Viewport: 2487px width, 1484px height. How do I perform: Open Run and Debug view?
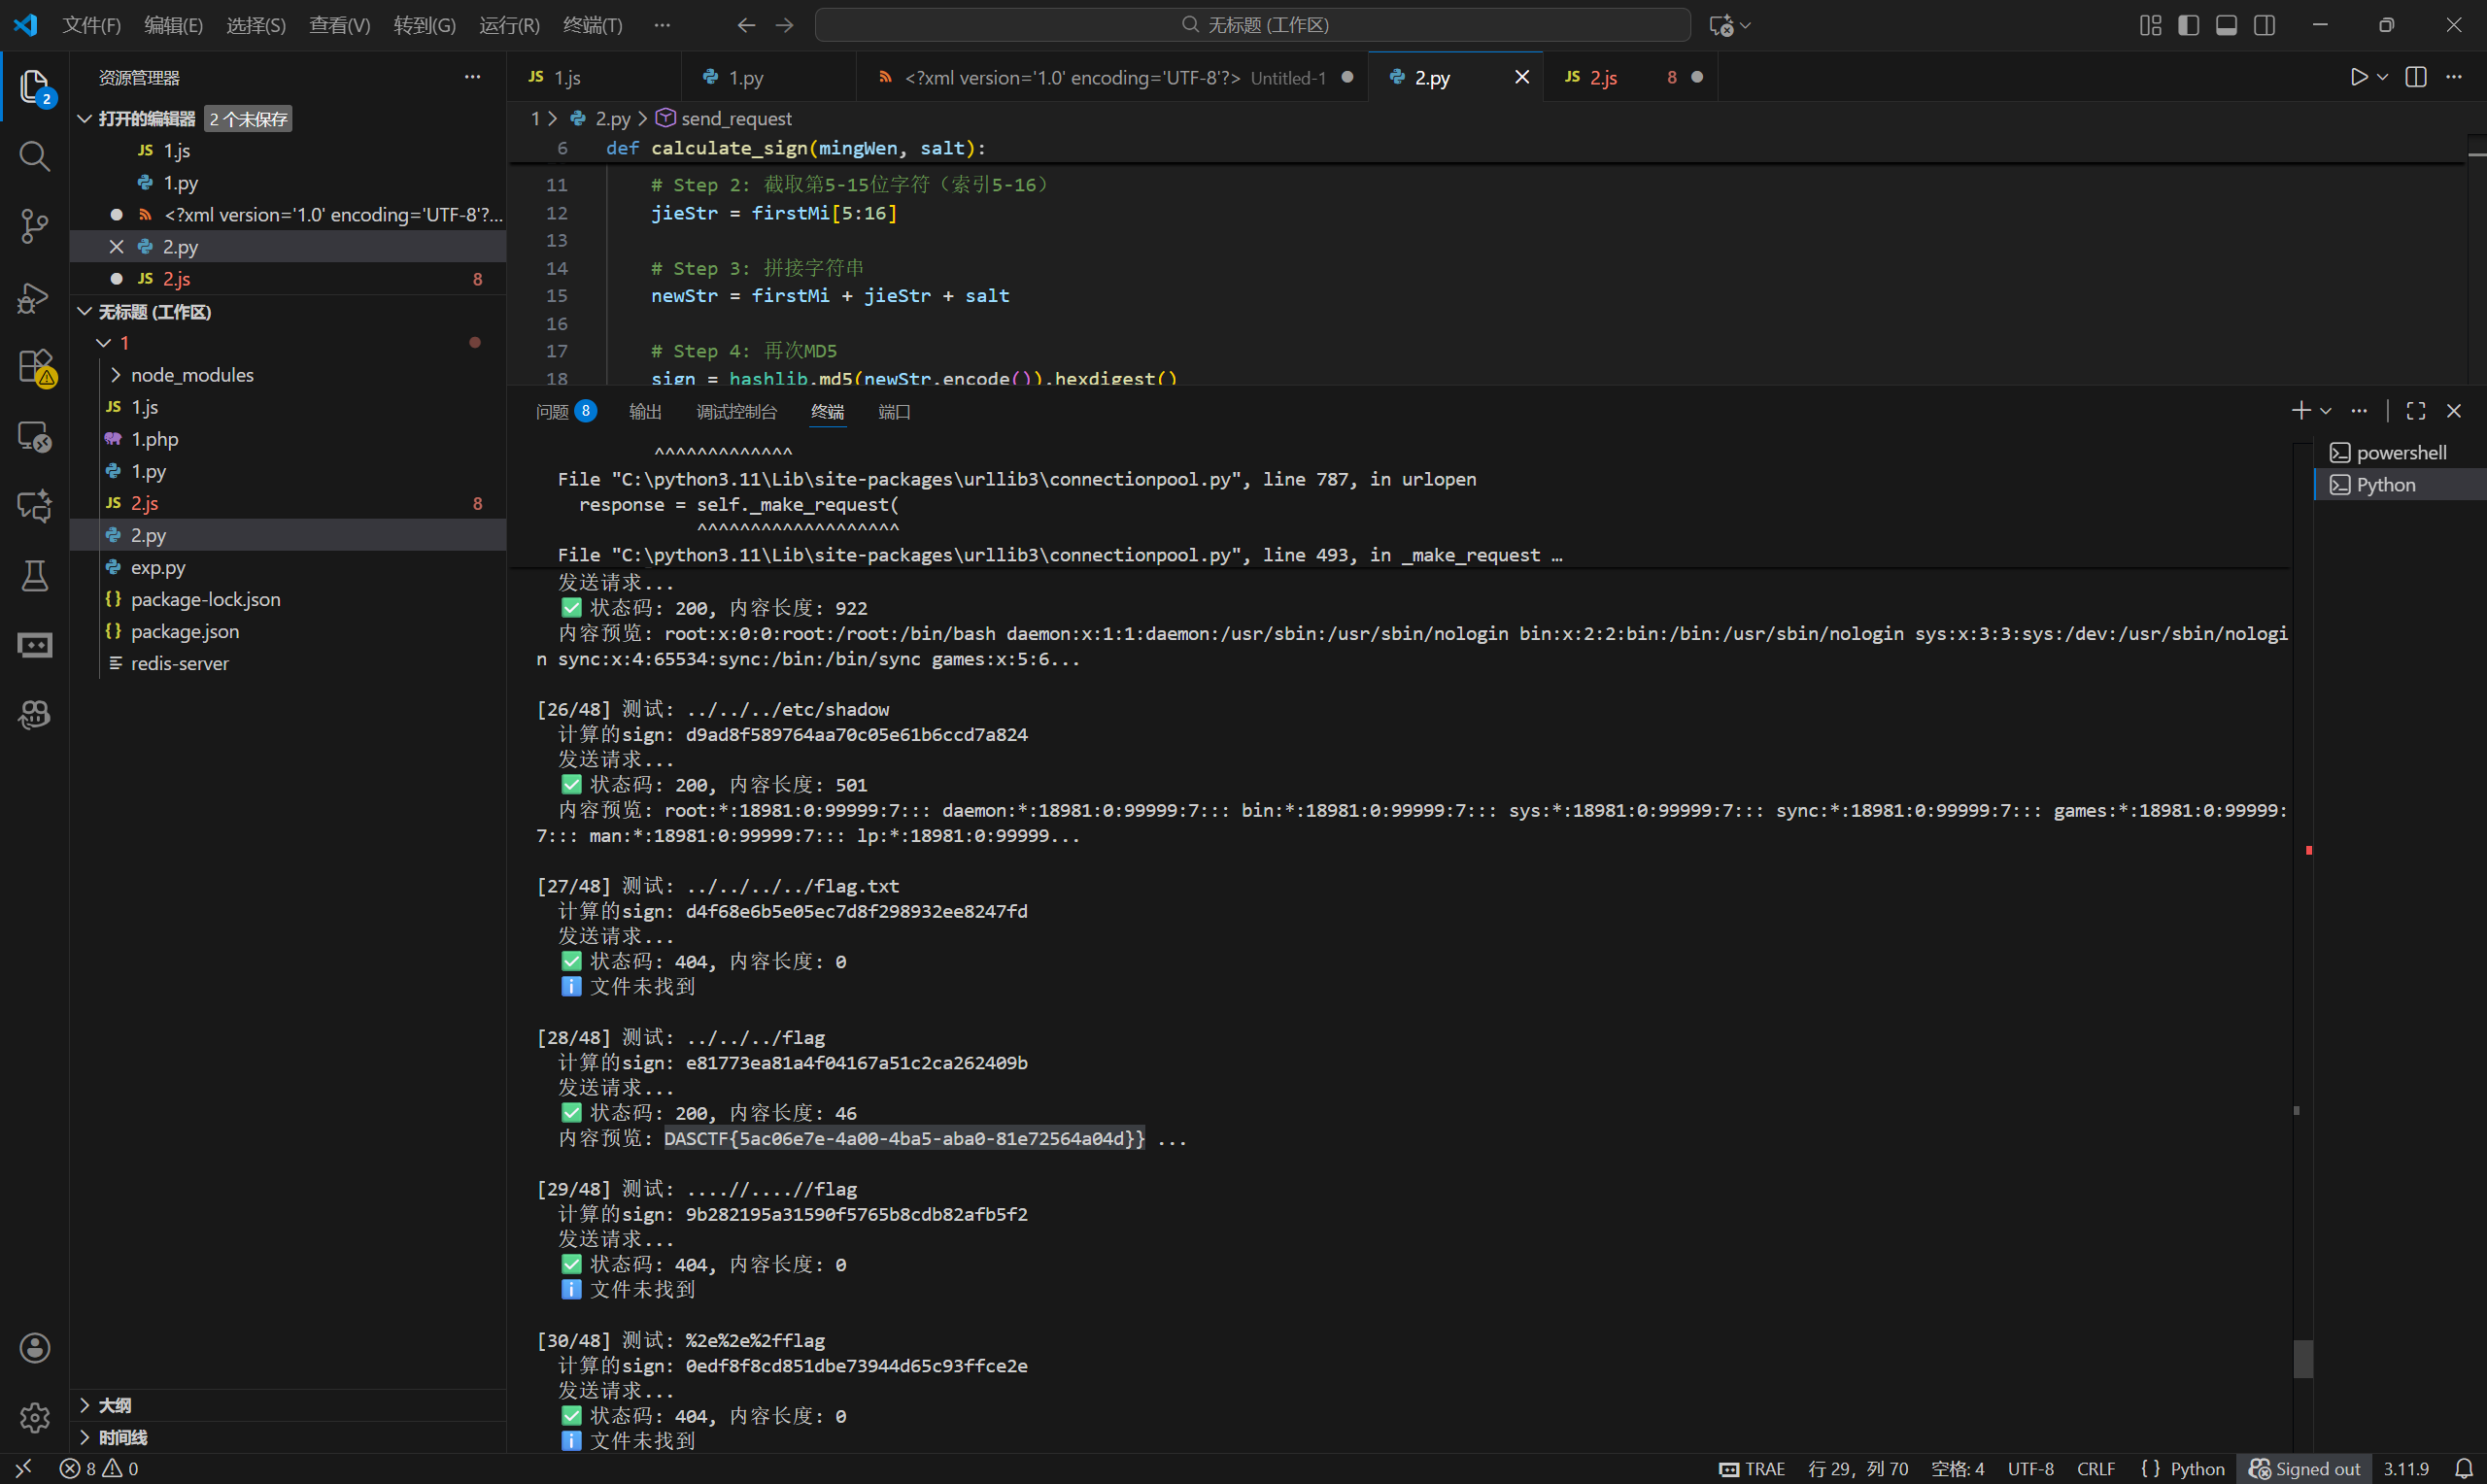(x=34, y=297)
